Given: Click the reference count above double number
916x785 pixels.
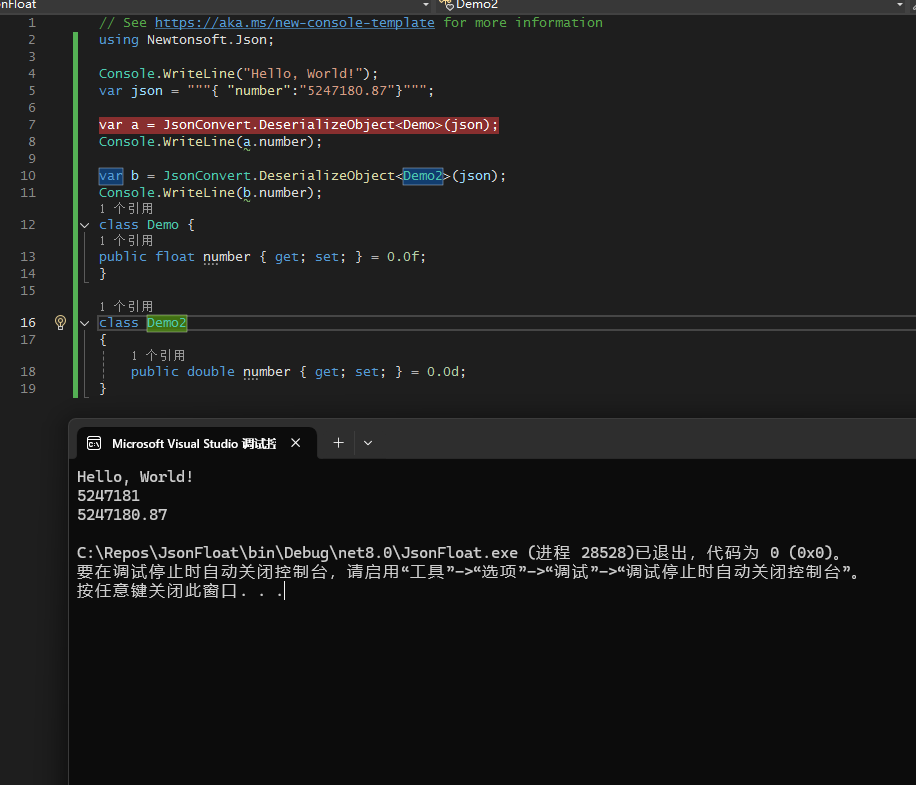Looking at the screenshot, I should click(158, 356).
